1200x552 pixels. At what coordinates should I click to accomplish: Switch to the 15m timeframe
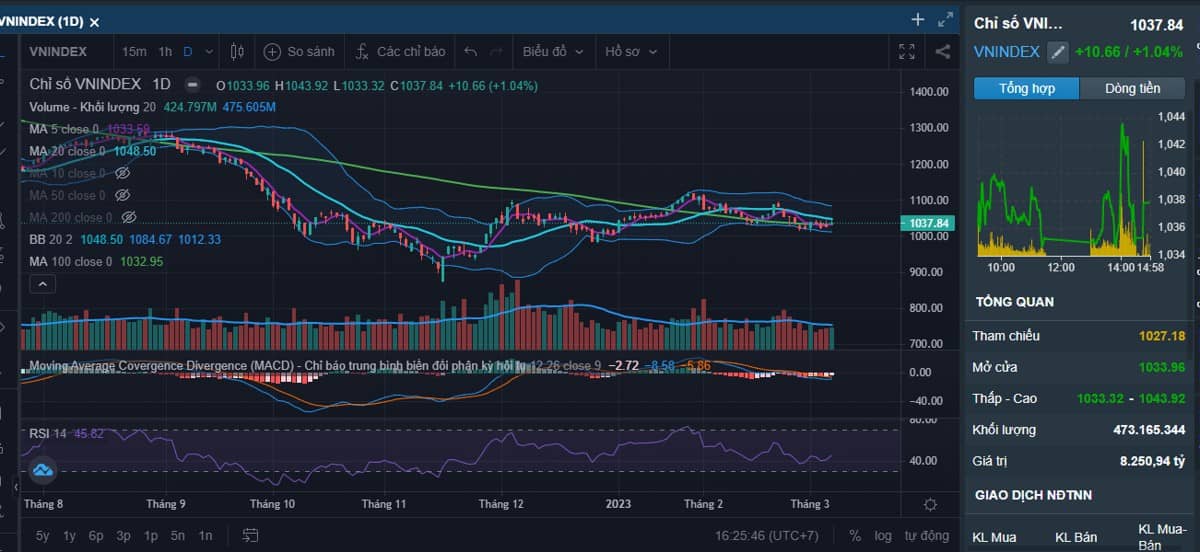coord(134,51)
